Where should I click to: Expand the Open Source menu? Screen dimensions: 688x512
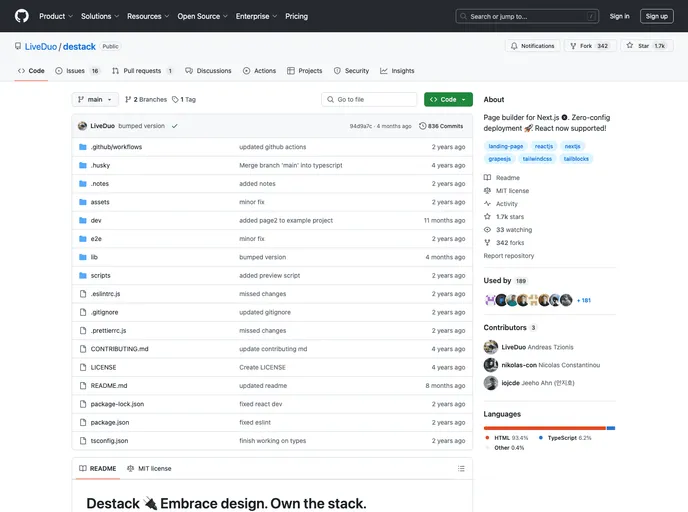tap(202, 16)
